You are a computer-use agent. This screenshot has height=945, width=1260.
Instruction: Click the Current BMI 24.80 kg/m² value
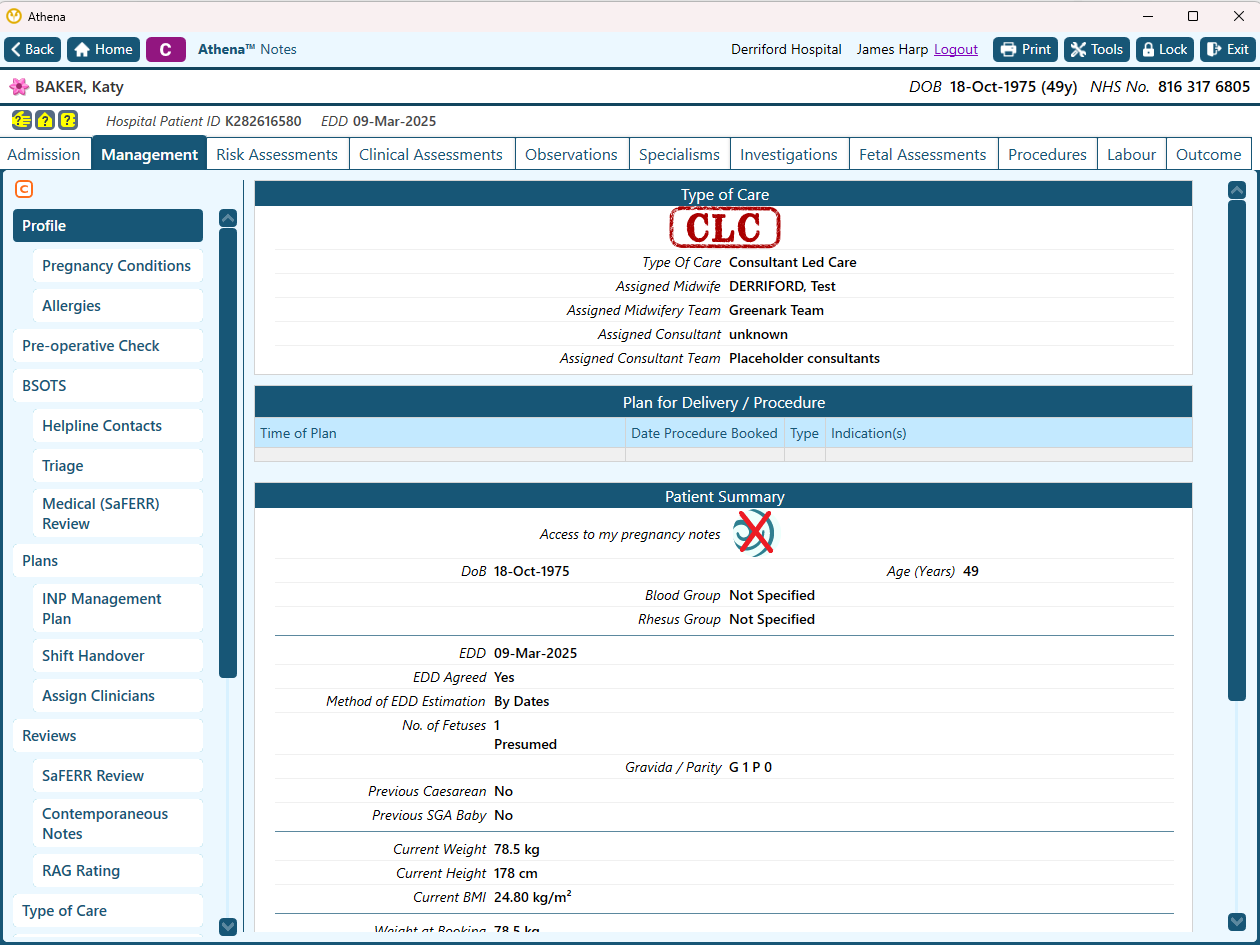[x=533, y=897]
